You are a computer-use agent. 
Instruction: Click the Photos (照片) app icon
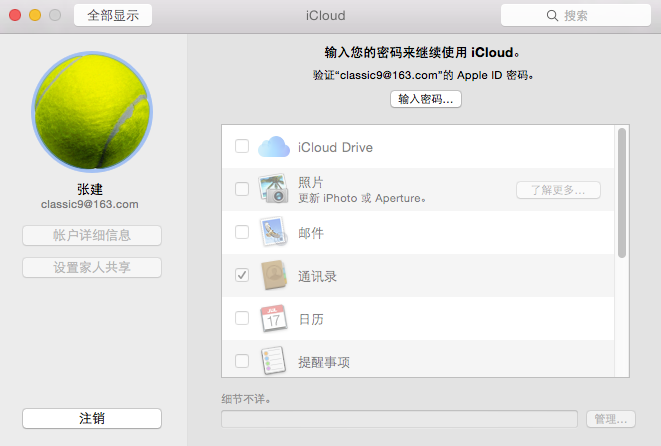pos(274,188)
